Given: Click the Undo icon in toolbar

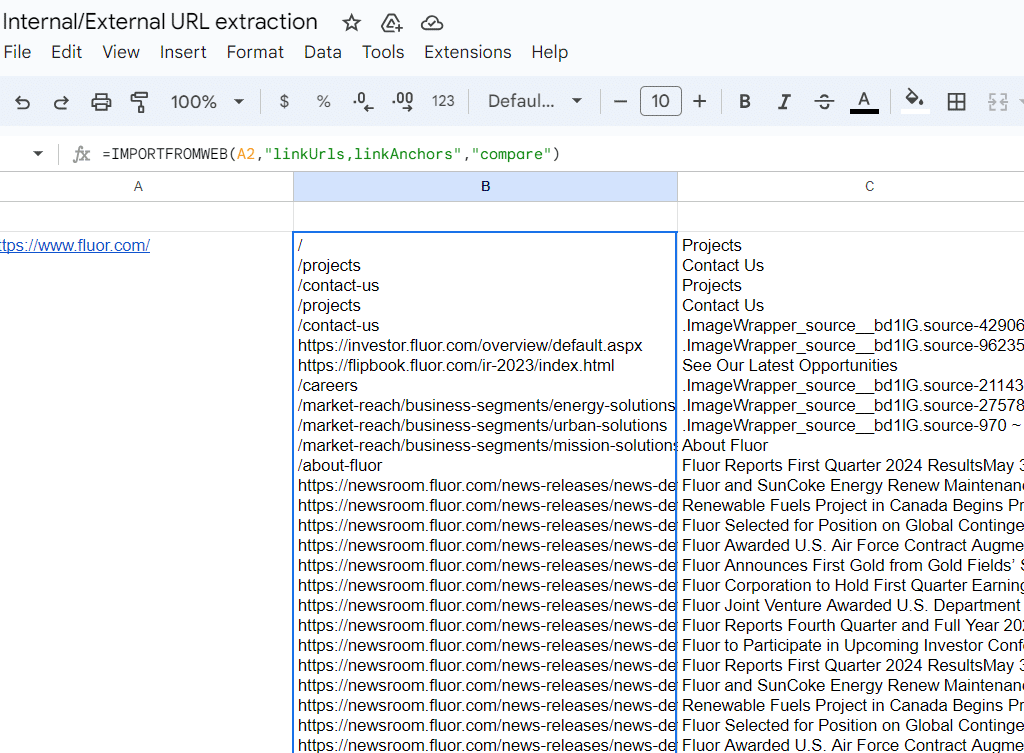Looking at the screenshot, I should (23, 101).
